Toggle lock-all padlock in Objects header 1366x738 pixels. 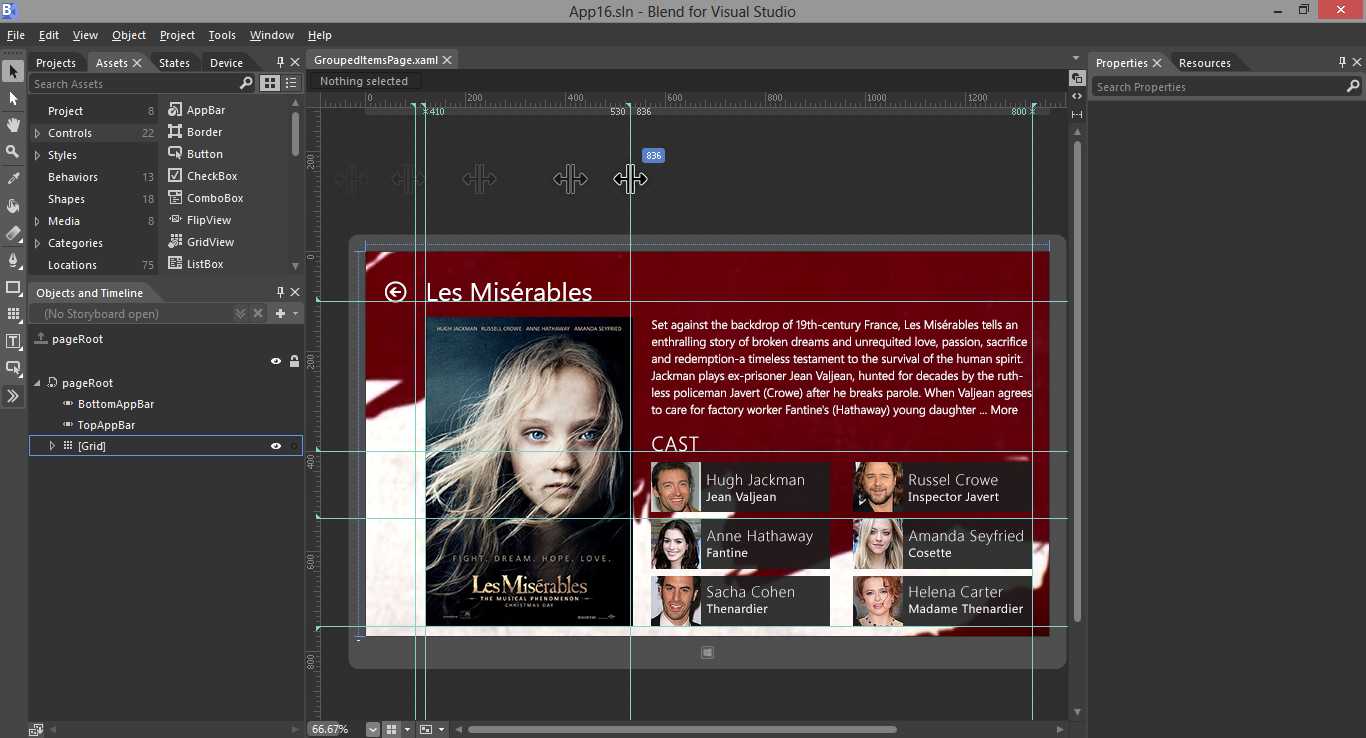click(294, 361)
